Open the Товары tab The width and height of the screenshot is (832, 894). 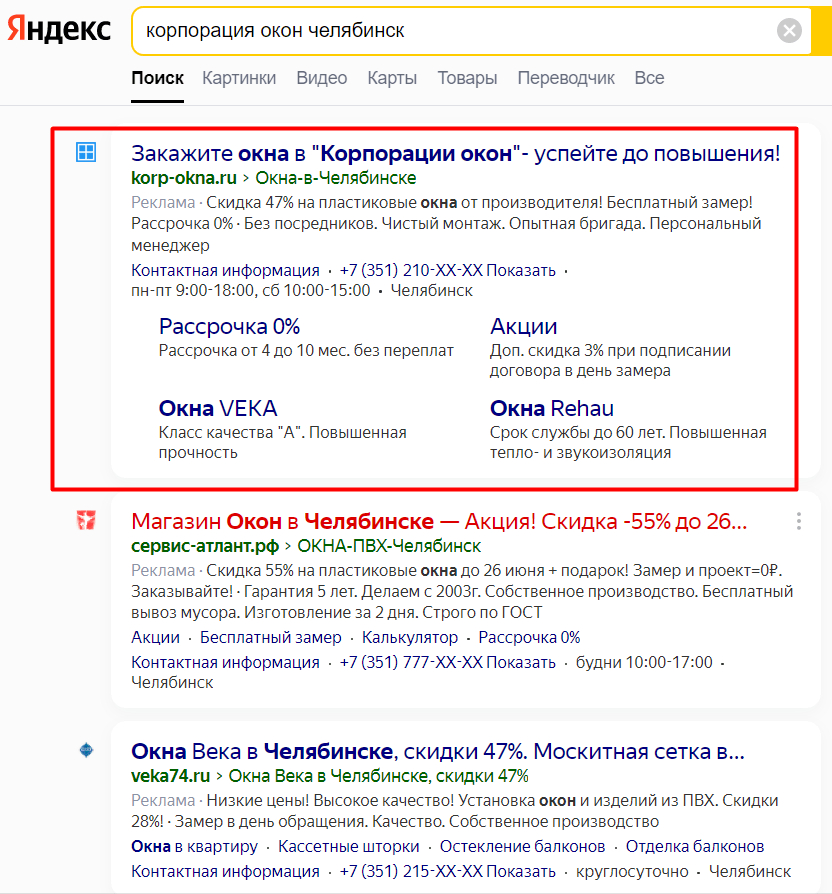(x=467, y=78)
